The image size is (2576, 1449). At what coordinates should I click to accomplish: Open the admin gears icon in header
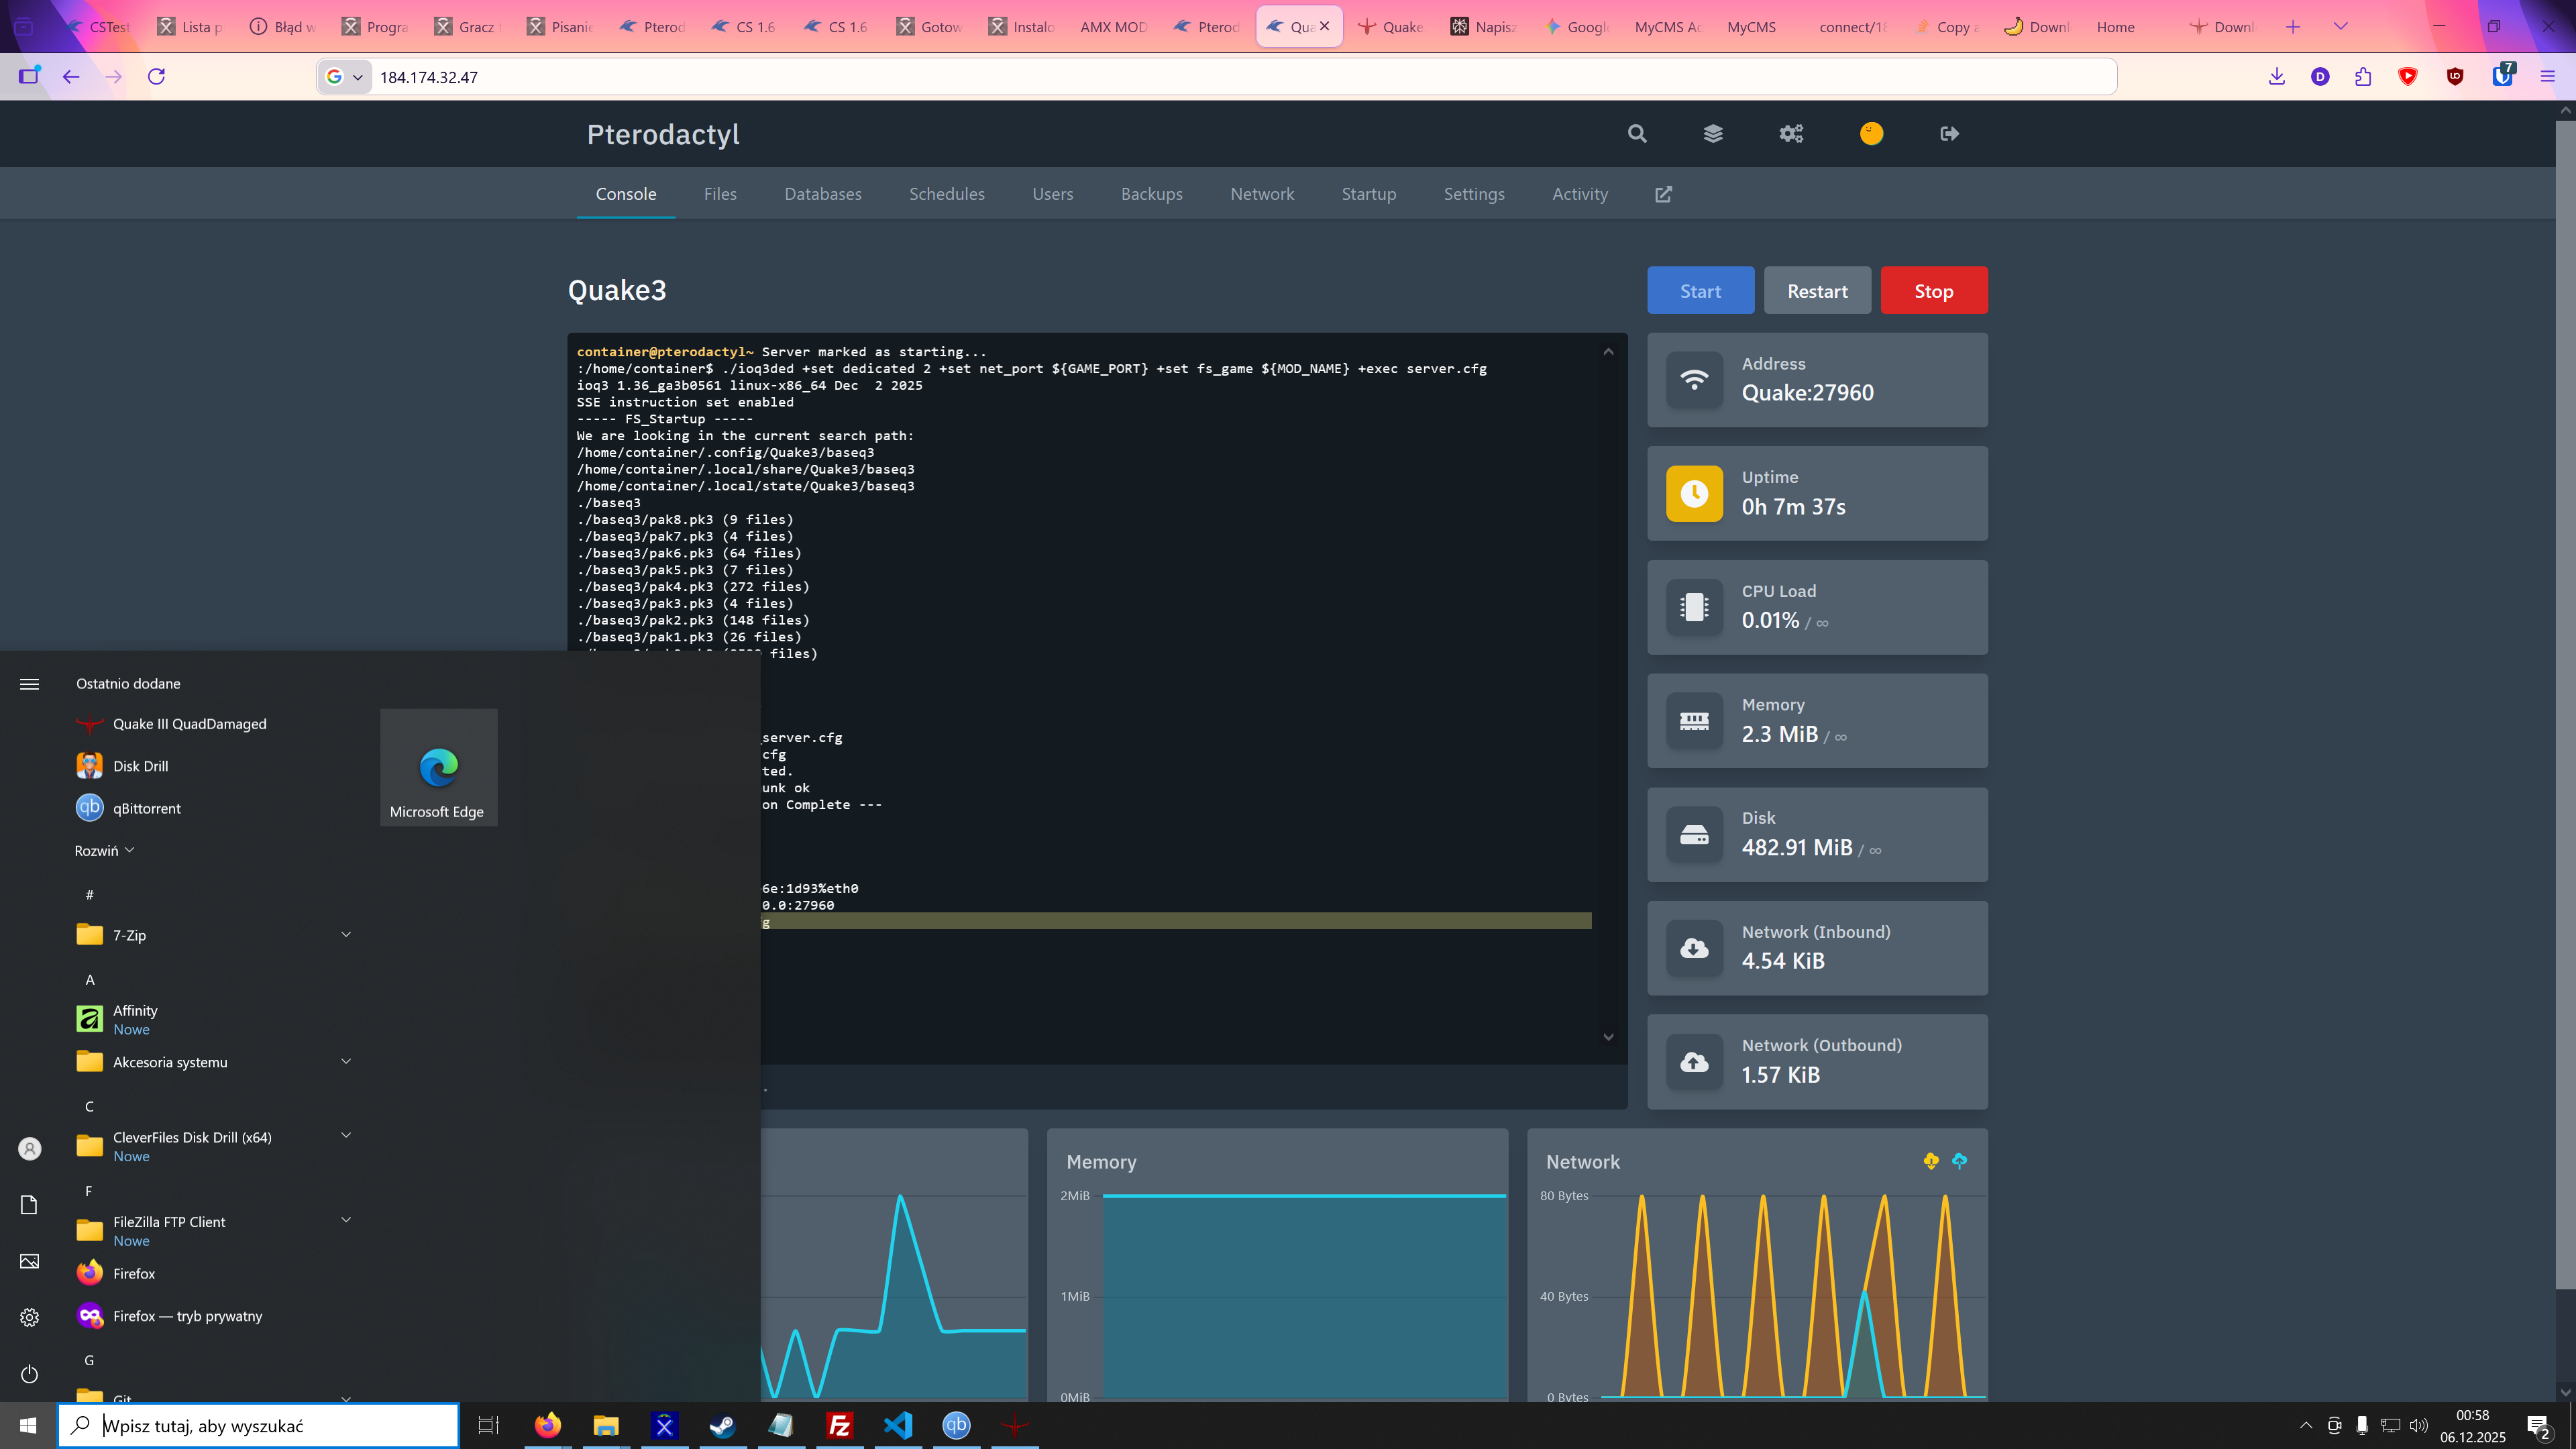click(1790, 134)
